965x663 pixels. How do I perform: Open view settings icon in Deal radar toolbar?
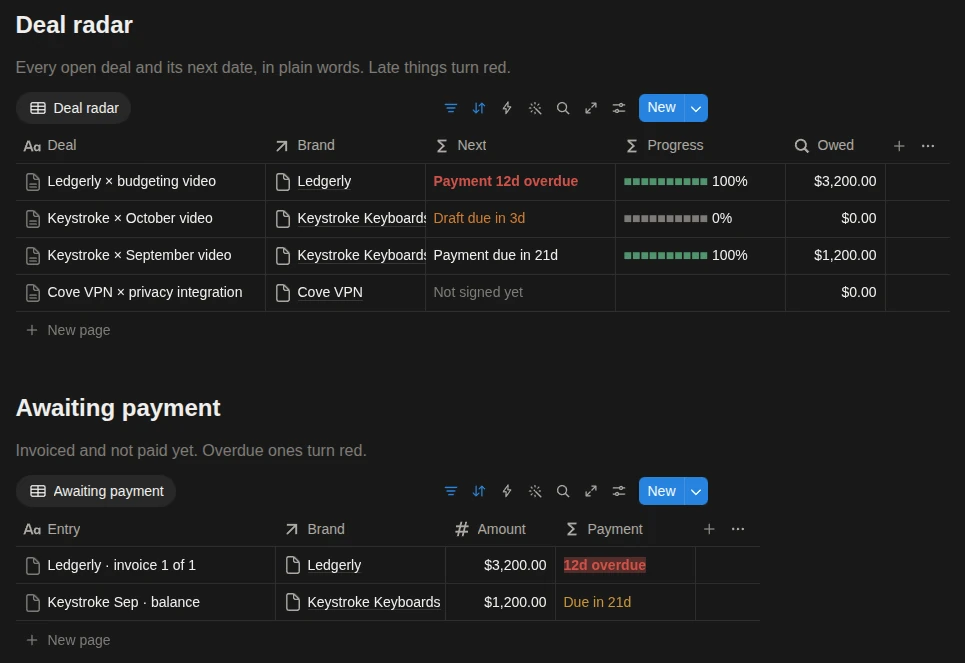pyautogui.click(x=619, y=108)
